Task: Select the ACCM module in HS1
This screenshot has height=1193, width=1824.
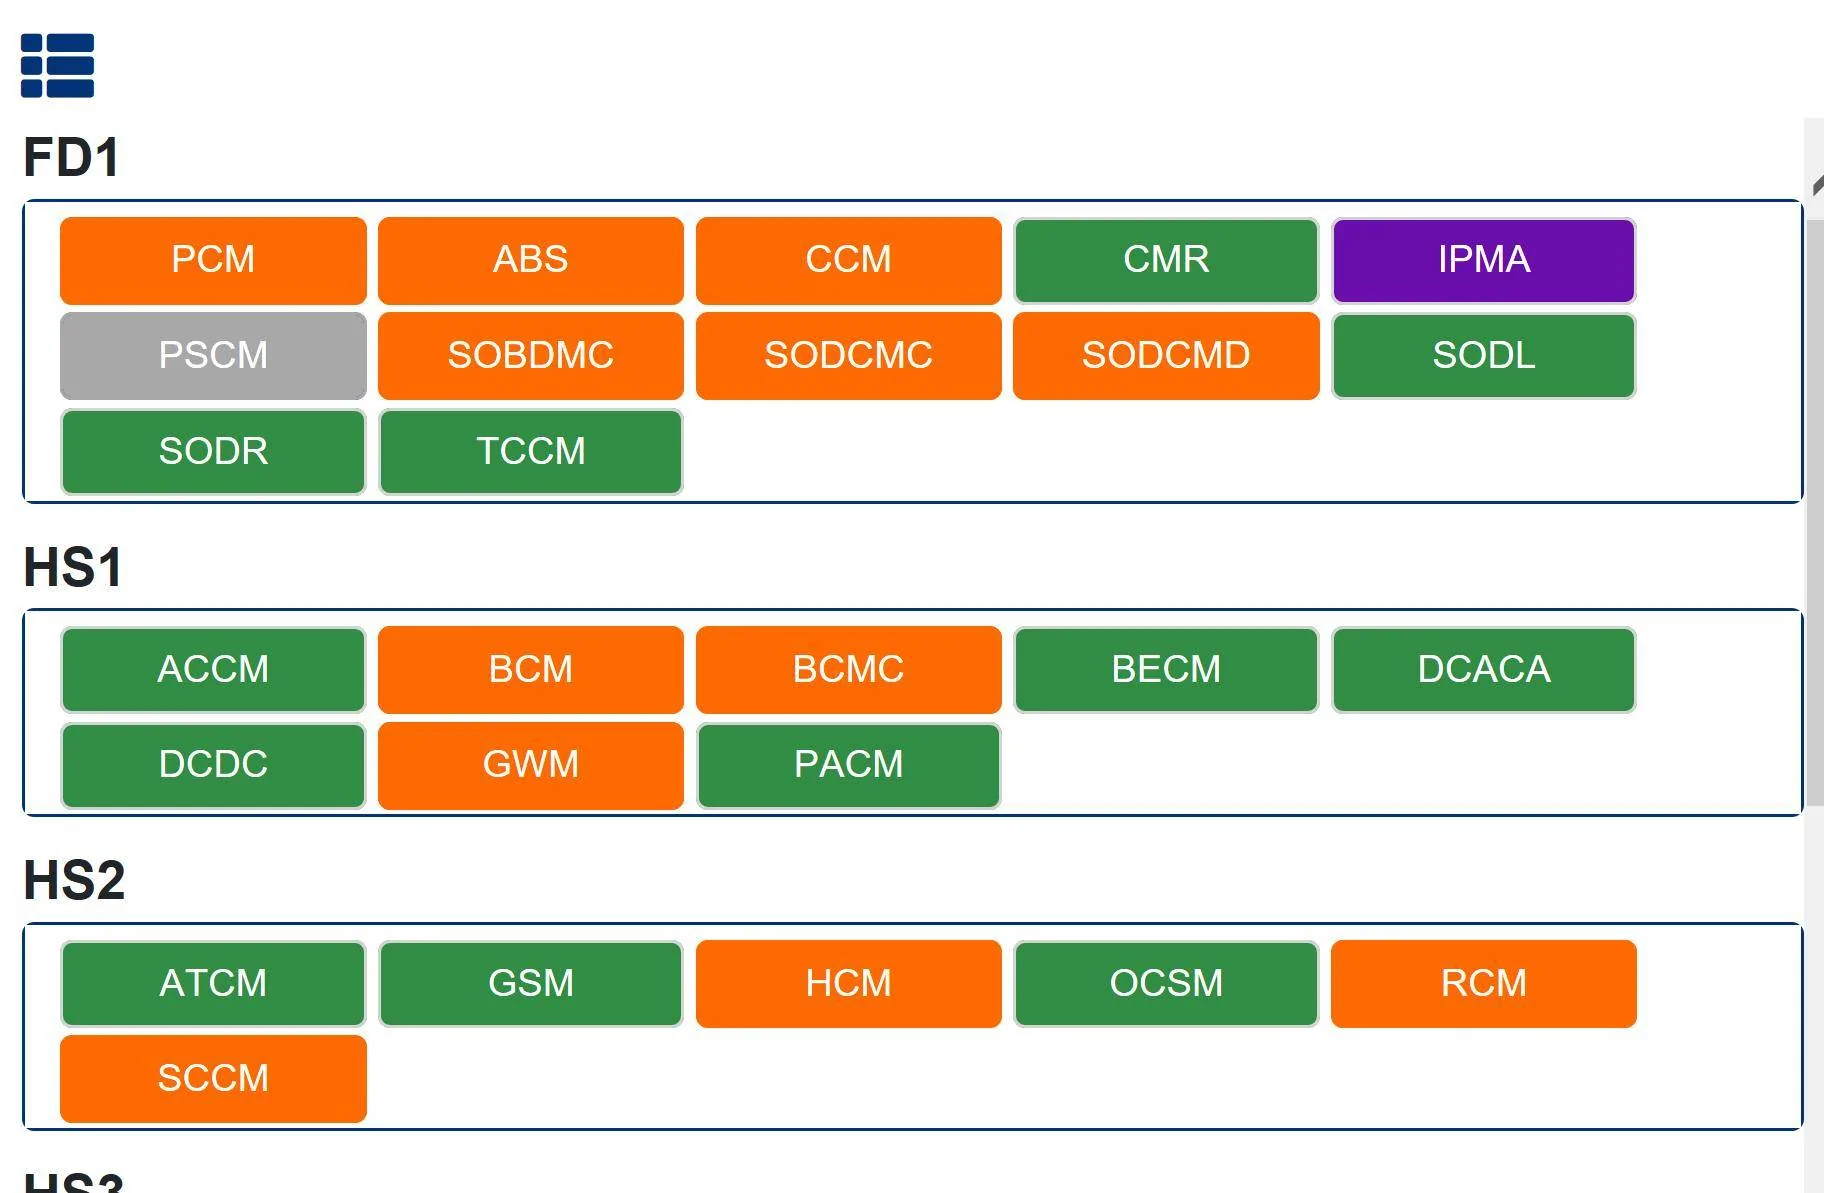Action: point(213,669)
